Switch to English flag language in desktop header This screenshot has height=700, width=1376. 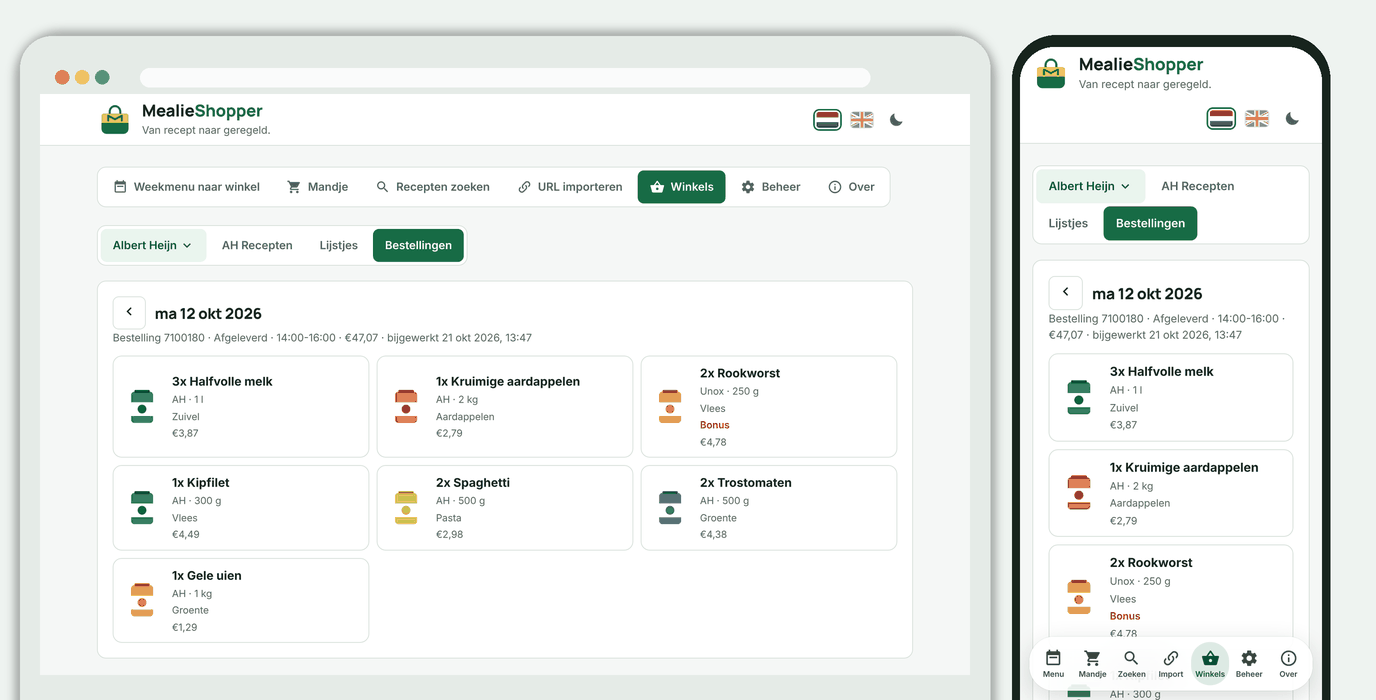pos(862,120)
